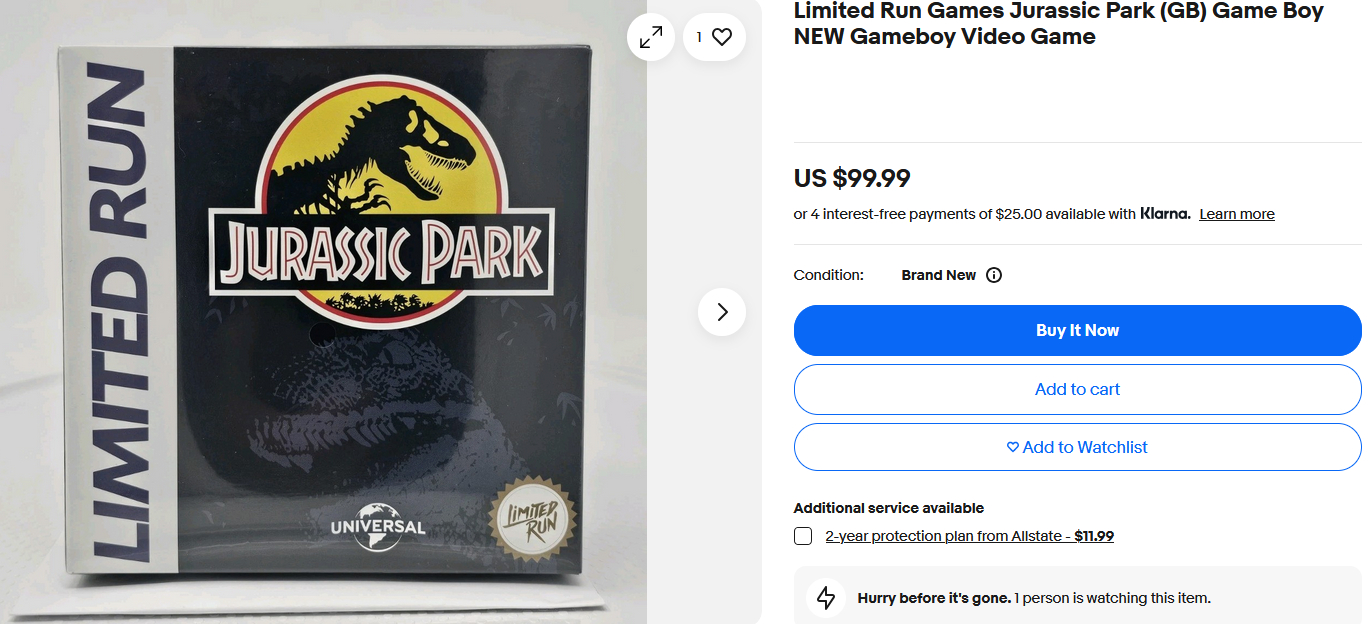
Task: Click the Universal globe logo on the box
Action: 377,527
